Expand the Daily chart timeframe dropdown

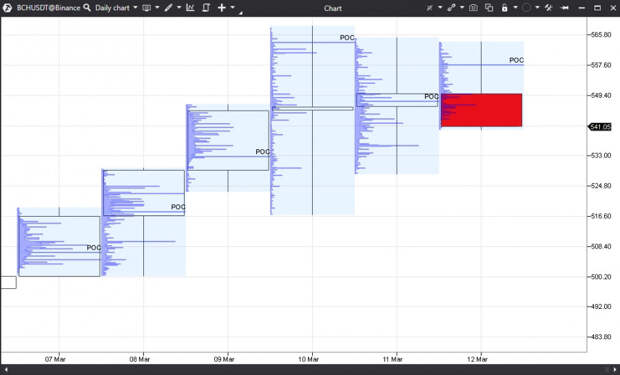135,8
